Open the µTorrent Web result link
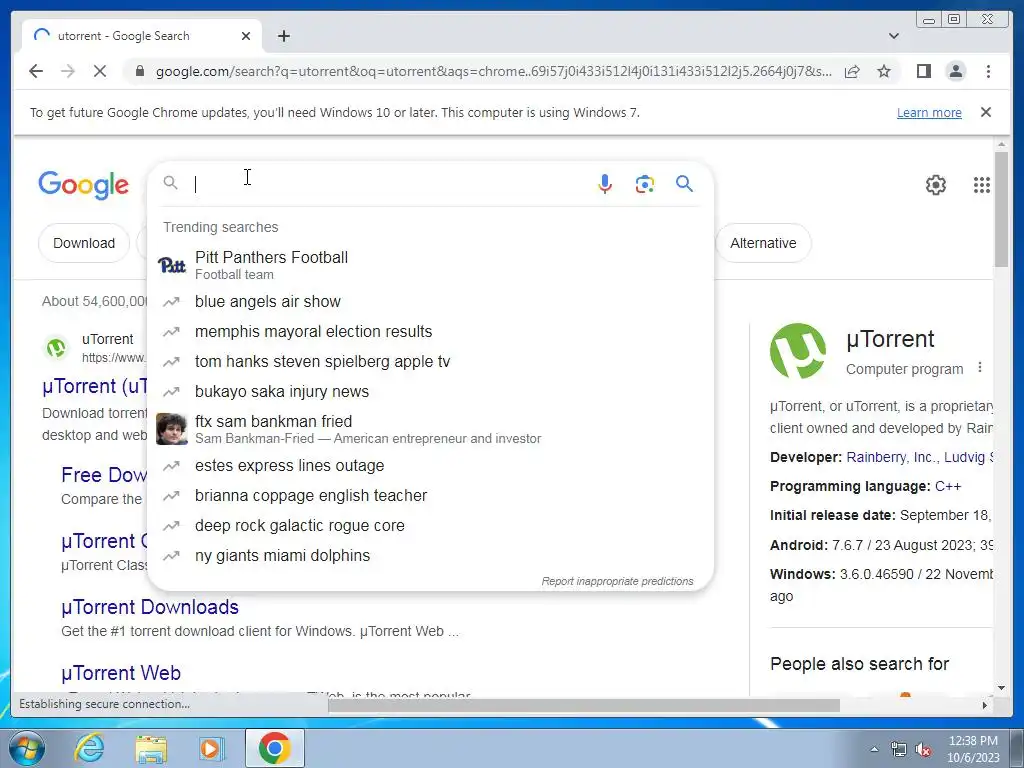1024x768 pixels. (x=121, y=673)
